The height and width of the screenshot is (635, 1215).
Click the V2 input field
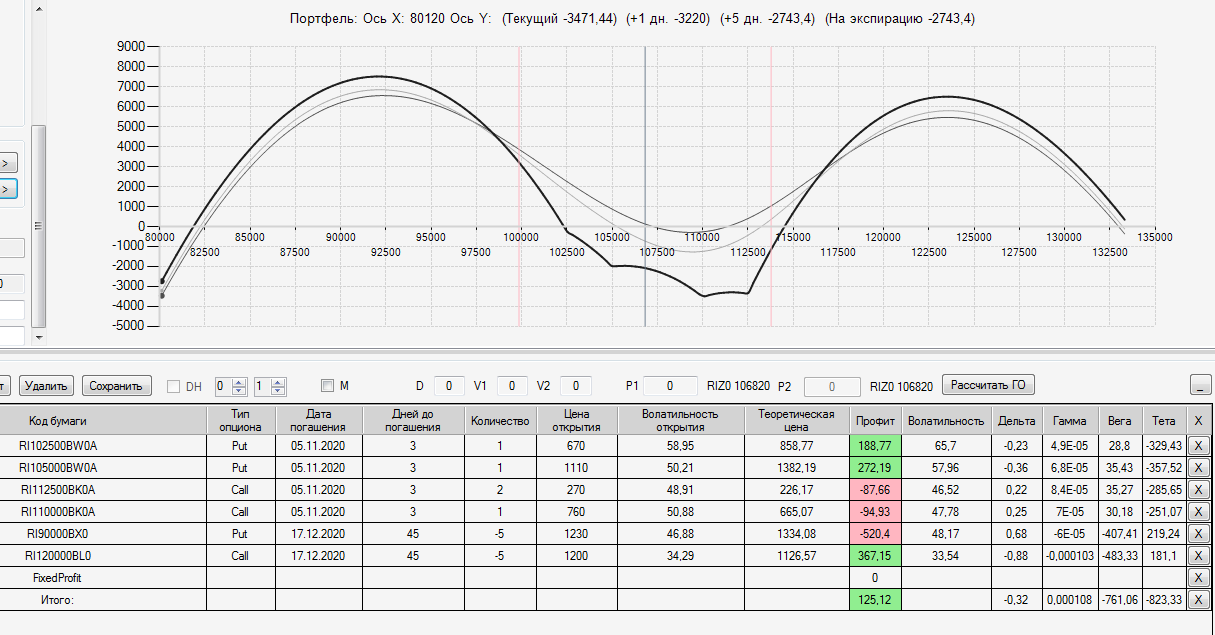[x=575, y=386]
